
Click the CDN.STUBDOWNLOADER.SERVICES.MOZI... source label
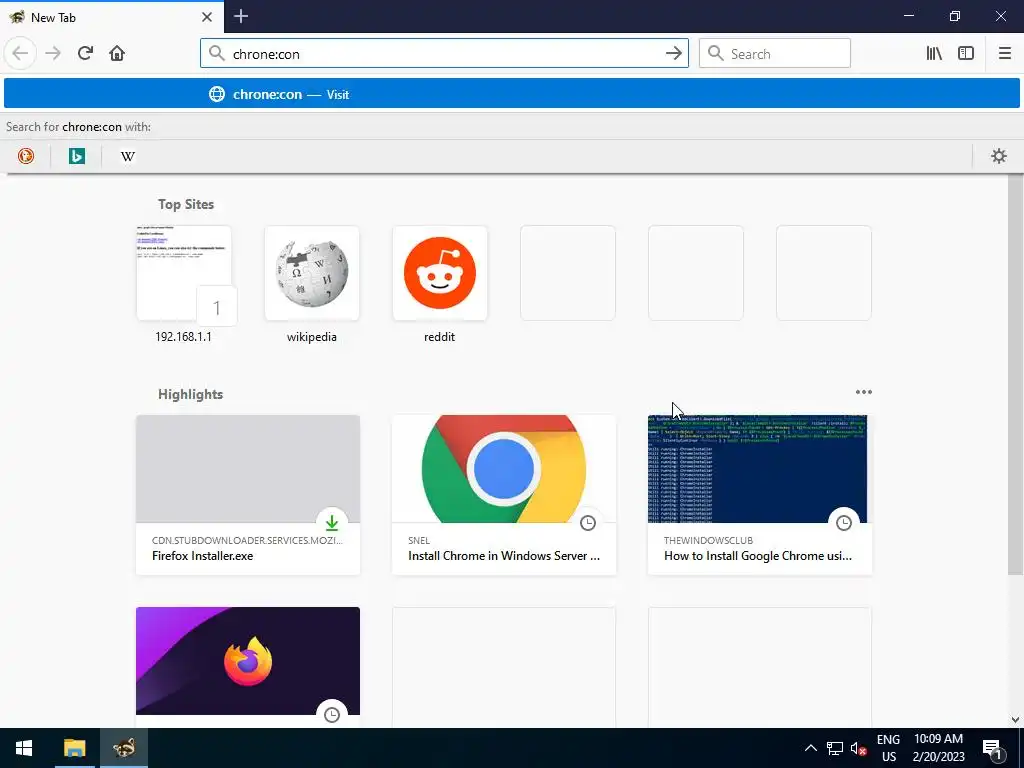point(248,540)
